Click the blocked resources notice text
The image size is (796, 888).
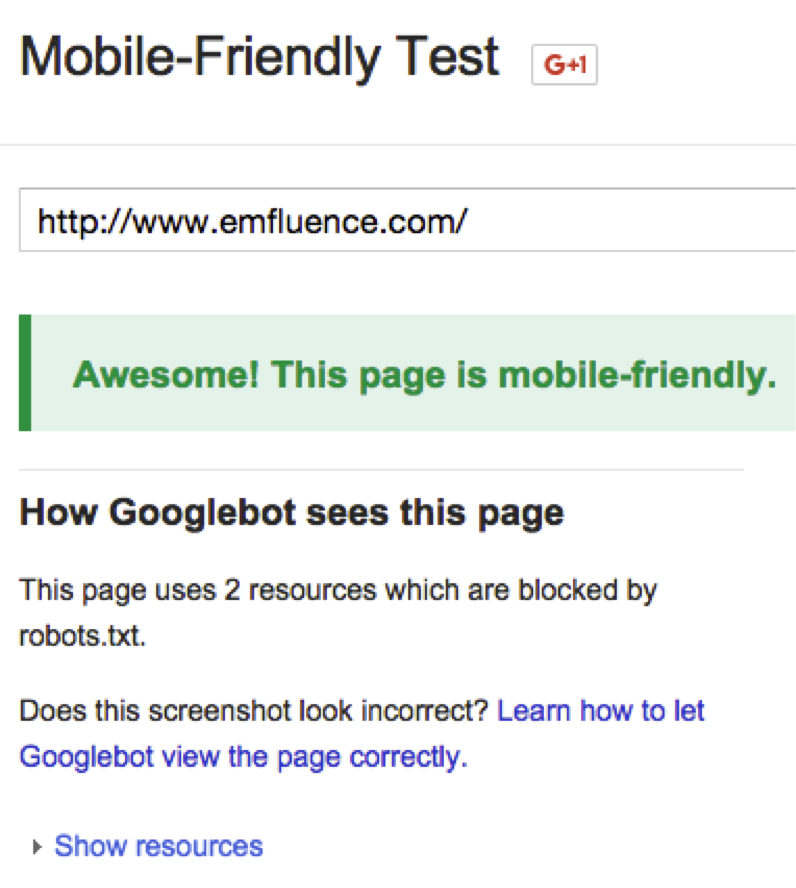tap(338, 590)
